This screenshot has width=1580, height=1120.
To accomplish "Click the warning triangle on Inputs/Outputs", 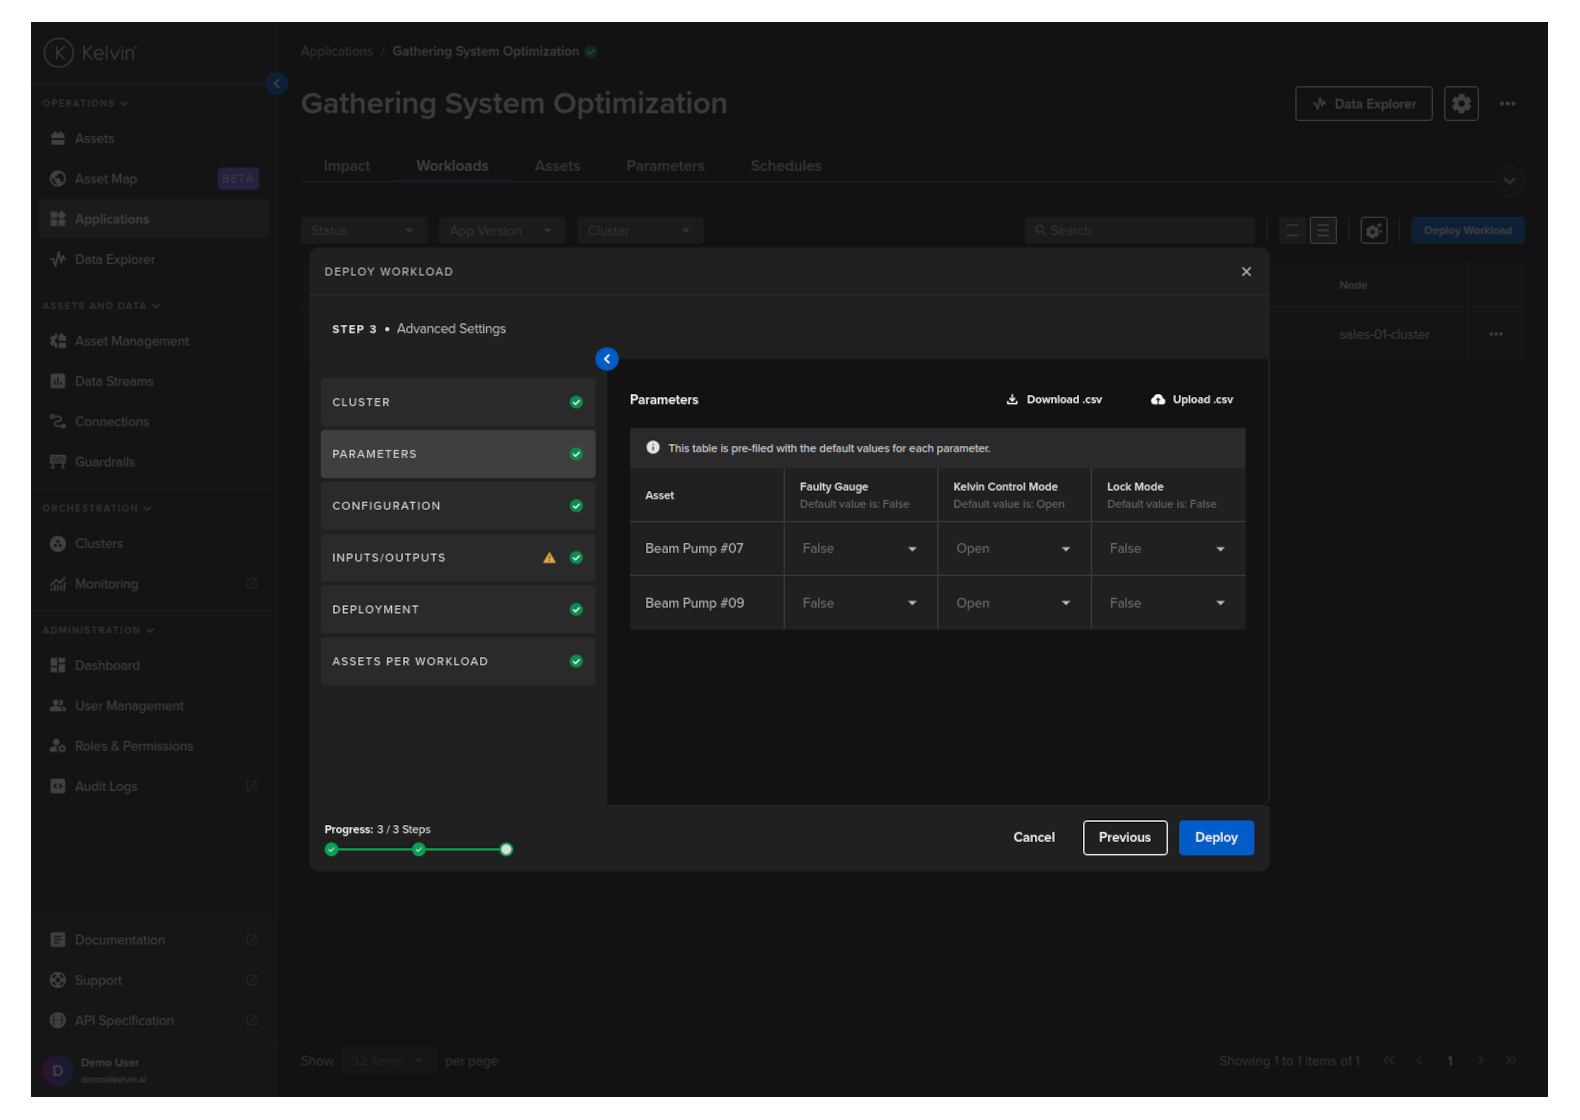I will pyautogui.click(x=549, y=558).
